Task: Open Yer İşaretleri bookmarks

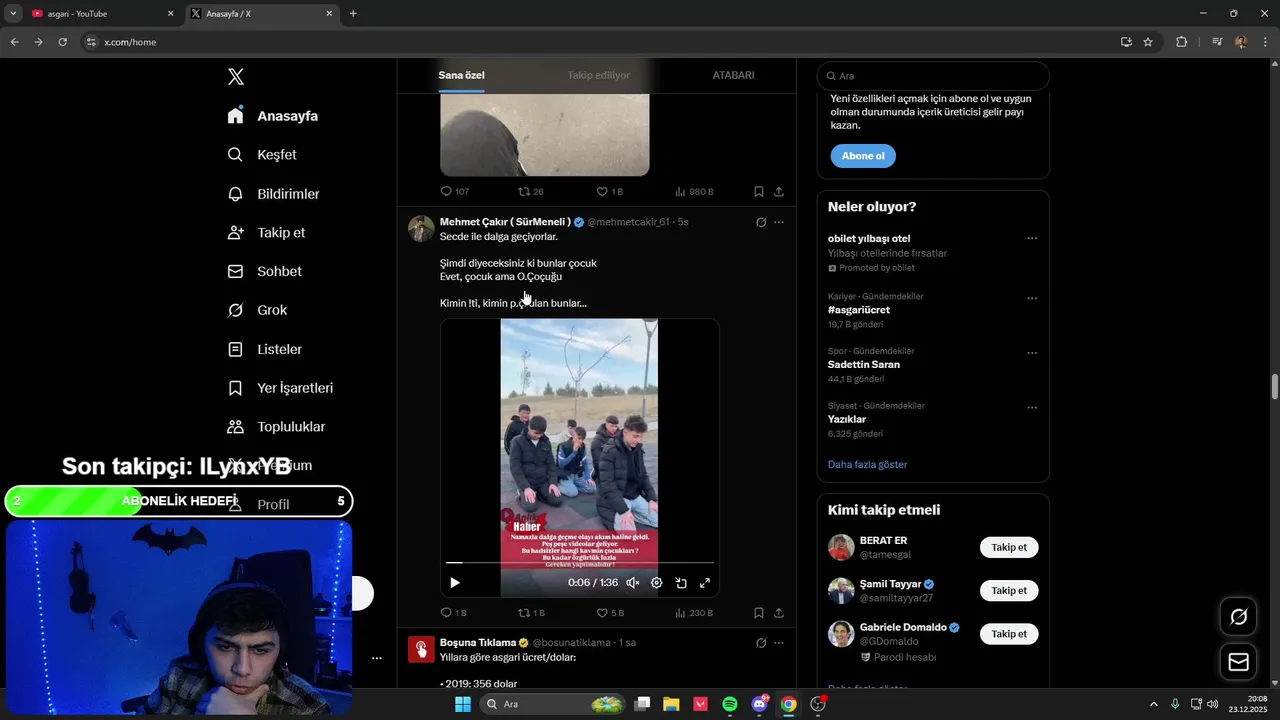Action: (x=280, y=388)
